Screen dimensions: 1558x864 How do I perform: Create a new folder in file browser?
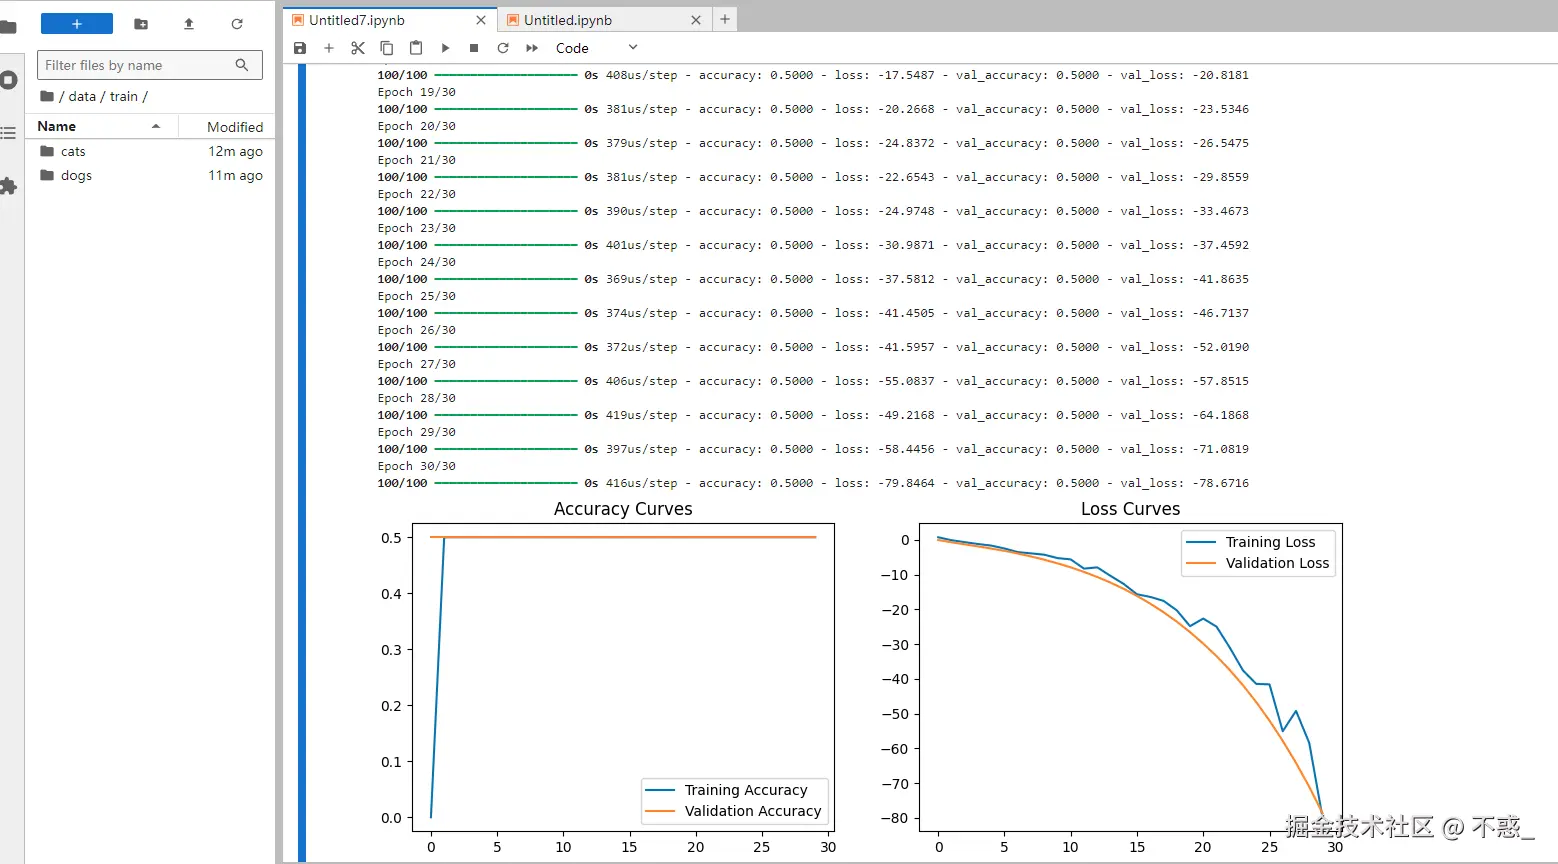tap(141, 24)
